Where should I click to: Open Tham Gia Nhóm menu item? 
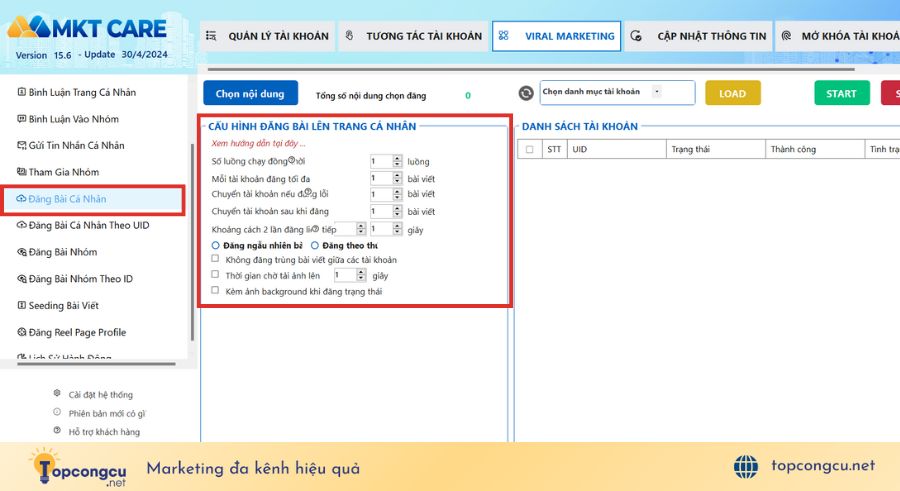64,172
